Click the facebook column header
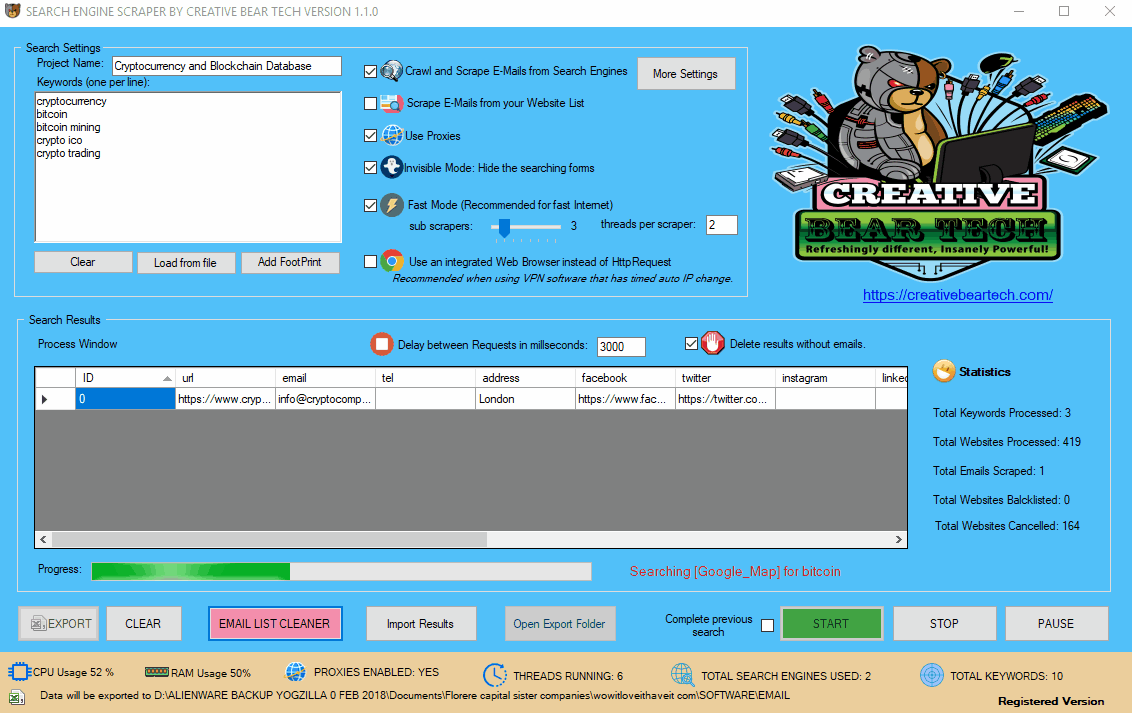 click(x=626, y=377)
